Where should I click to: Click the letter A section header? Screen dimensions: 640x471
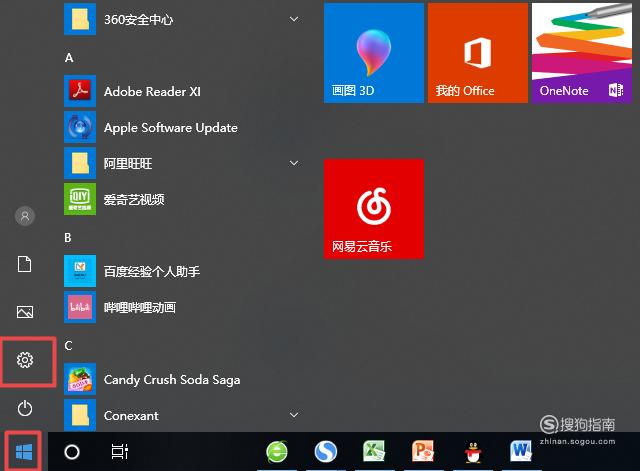coord(69,58)
